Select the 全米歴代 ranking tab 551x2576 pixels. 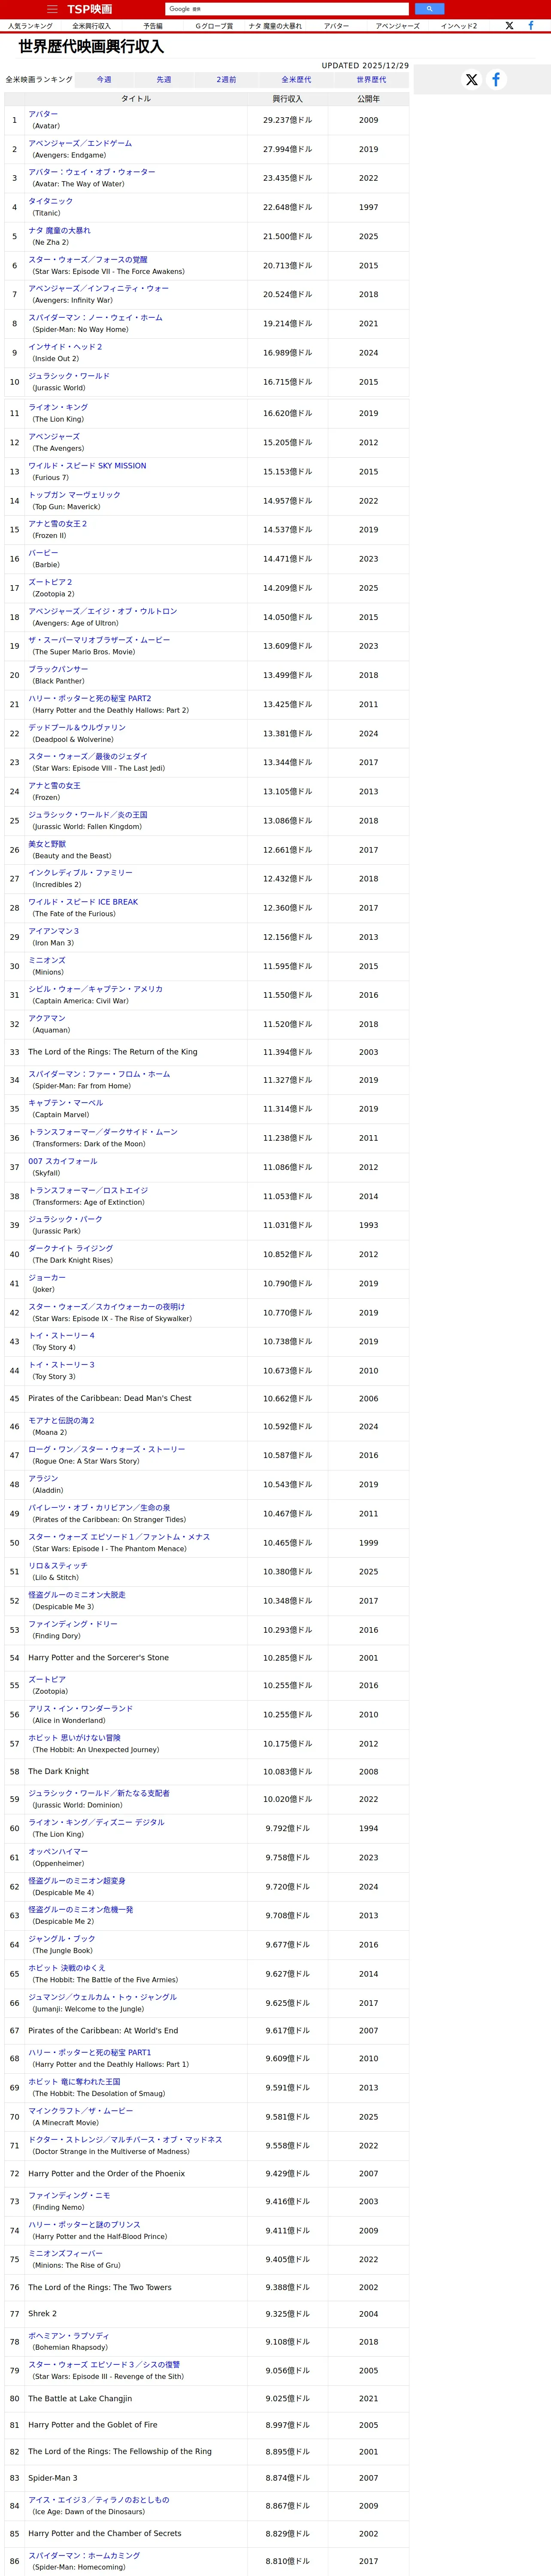[296, 79]
